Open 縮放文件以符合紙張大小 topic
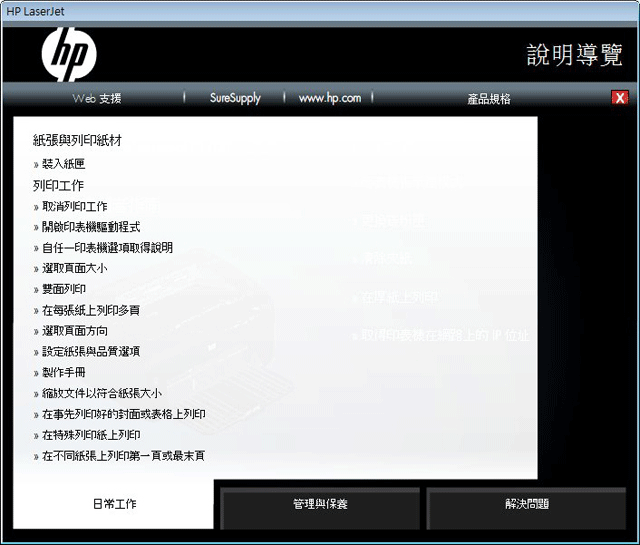Screen dimensions: 640x545 (102, 393)
